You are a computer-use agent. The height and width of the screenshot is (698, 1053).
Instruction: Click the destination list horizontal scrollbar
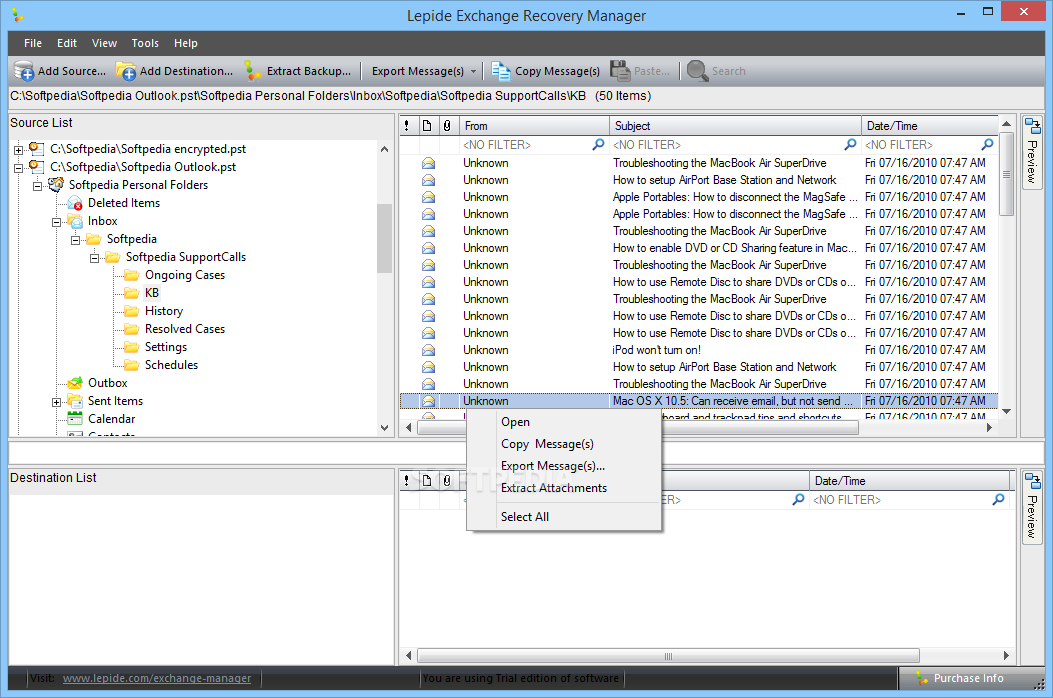[668, 656]
